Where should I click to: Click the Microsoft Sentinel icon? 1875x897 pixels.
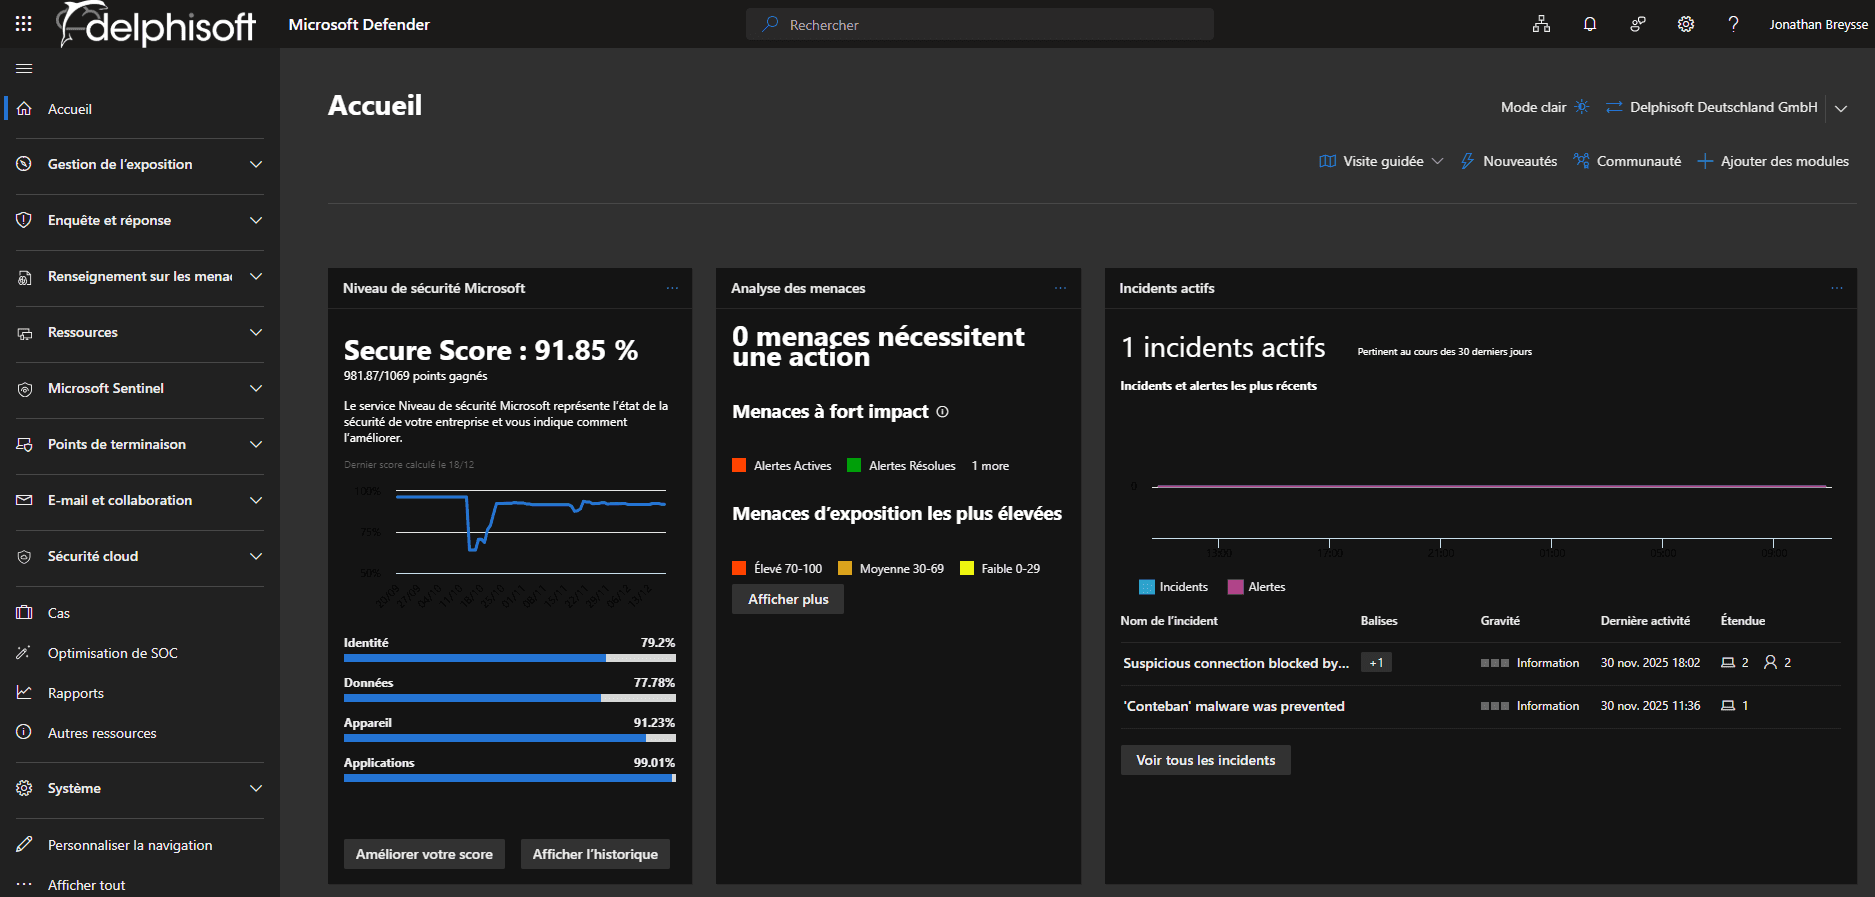pyautogui.click(x=24, y=389)
